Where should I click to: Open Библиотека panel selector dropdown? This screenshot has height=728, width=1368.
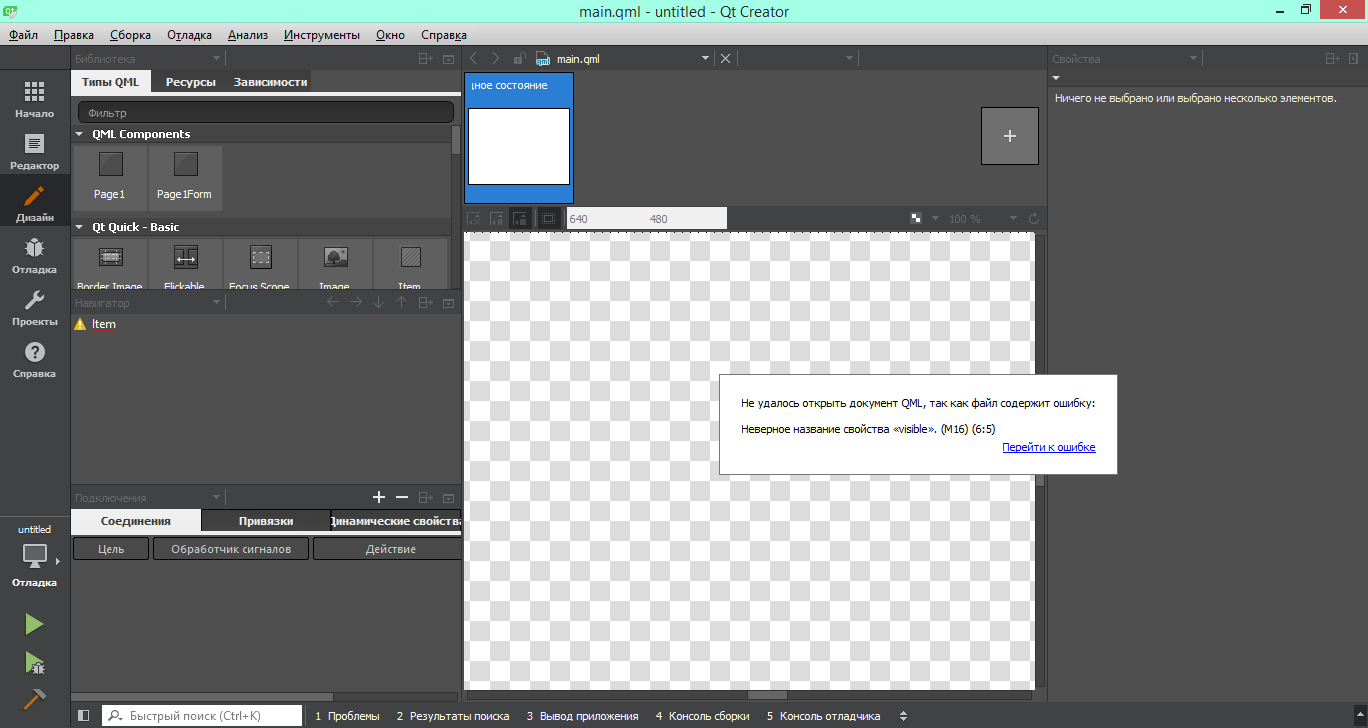coord(218,59)
